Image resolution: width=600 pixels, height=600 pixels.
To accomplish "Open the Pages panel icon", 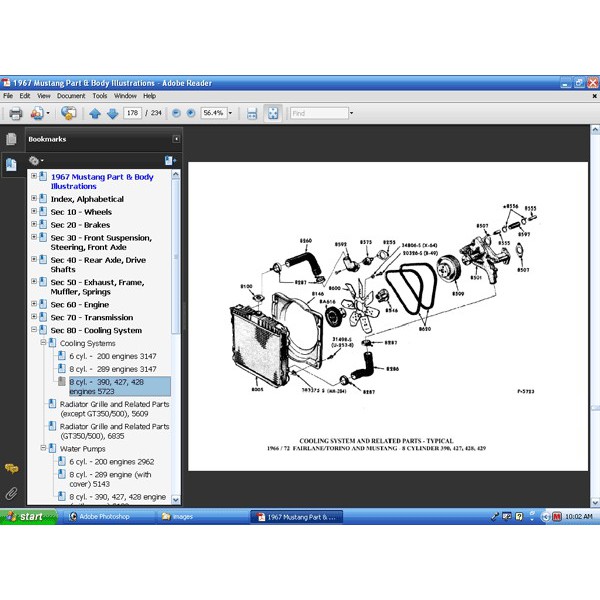I will click(x=11, y=139).
